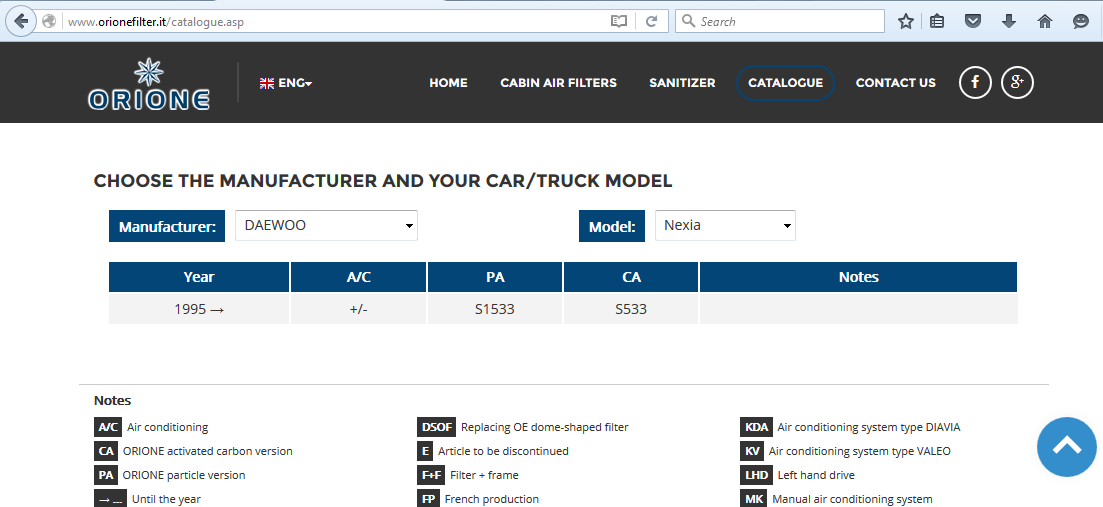Open reader view icon in address bar
This screenshot has height=507, width=1103.
coord(618,22)
